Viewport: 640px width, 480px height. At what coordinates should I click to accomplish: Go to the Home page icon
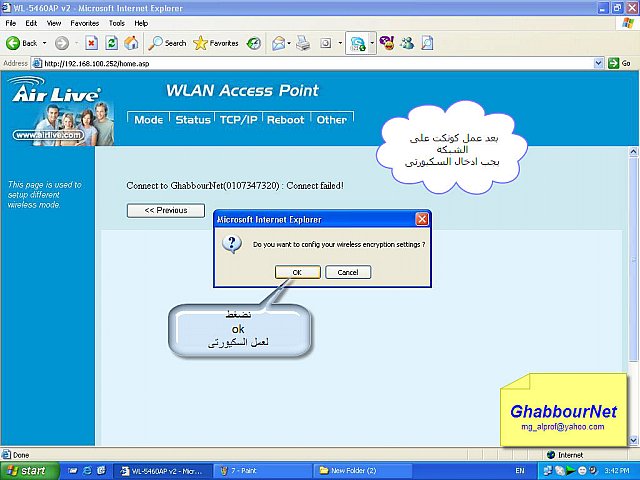(x=131, y=43)
